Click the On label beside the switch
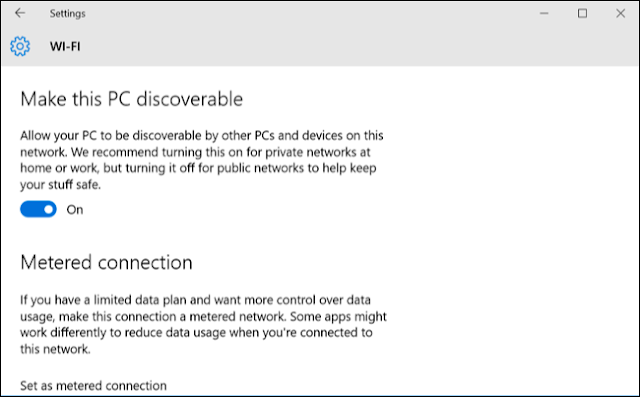Image resolution: width=640 pixels, height=397 pixels. pos(75,210)
